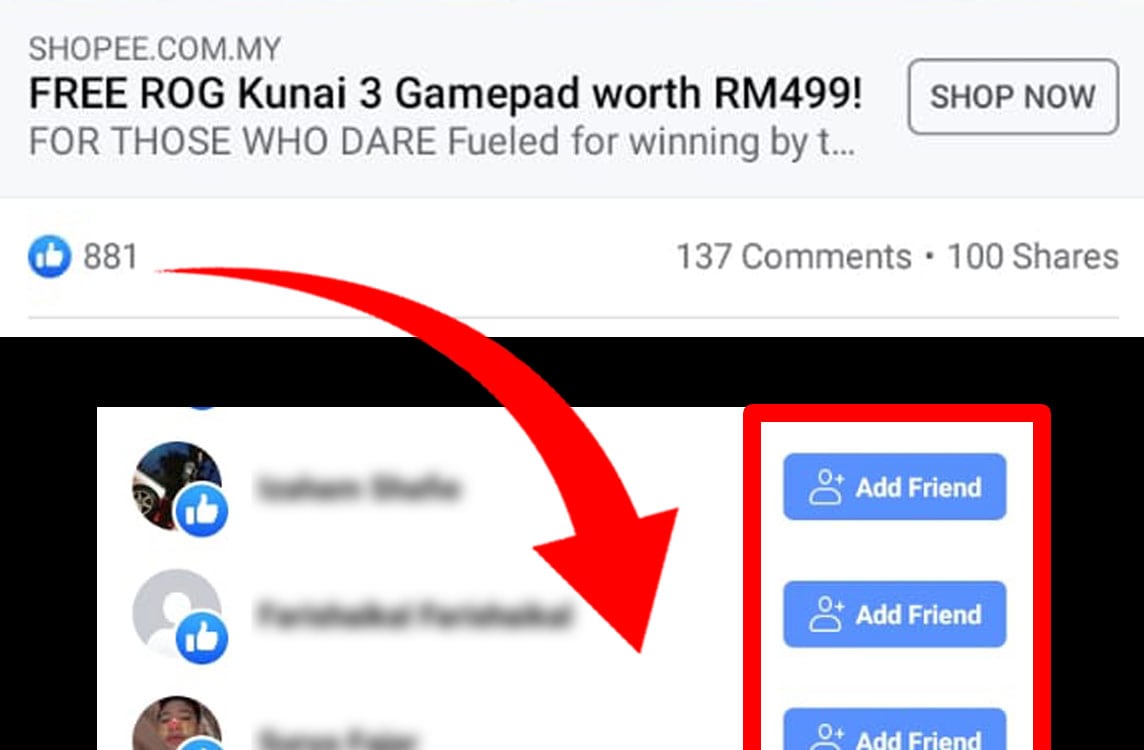Click person-plus icon in the topmost Add Friend button
Viewport: 1144px width, 750px height.
(x=827, y=487)
